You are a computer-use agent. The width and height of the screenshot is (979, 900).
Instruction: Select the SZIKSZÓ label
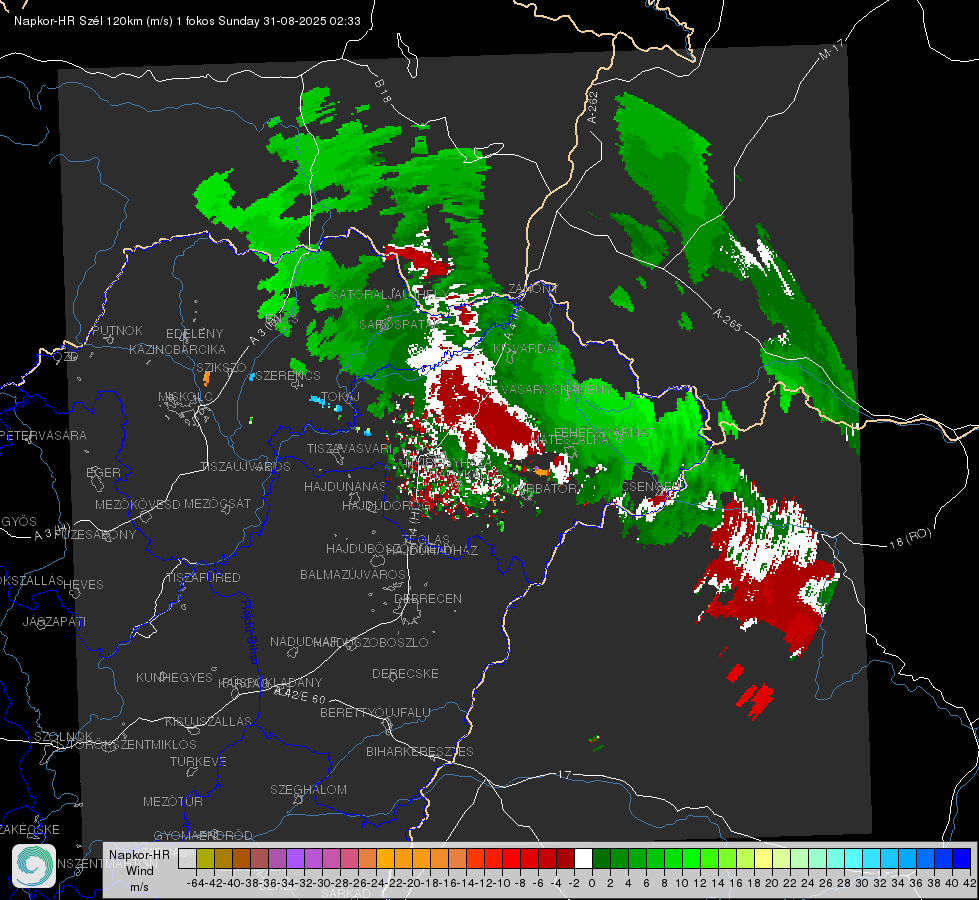pyautogui.click(x=222, y=367)
